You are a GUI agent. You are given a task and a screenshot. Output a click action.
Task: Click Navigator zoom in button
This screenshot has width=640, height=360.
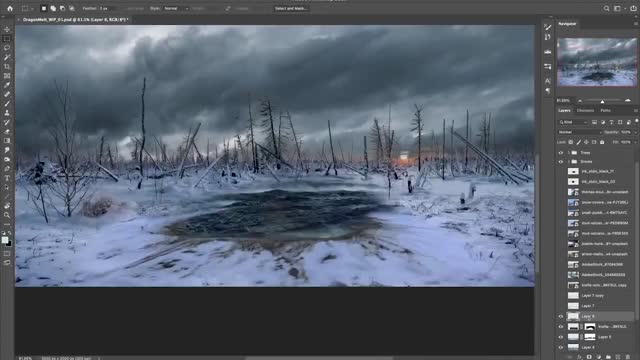coord(628,100)
